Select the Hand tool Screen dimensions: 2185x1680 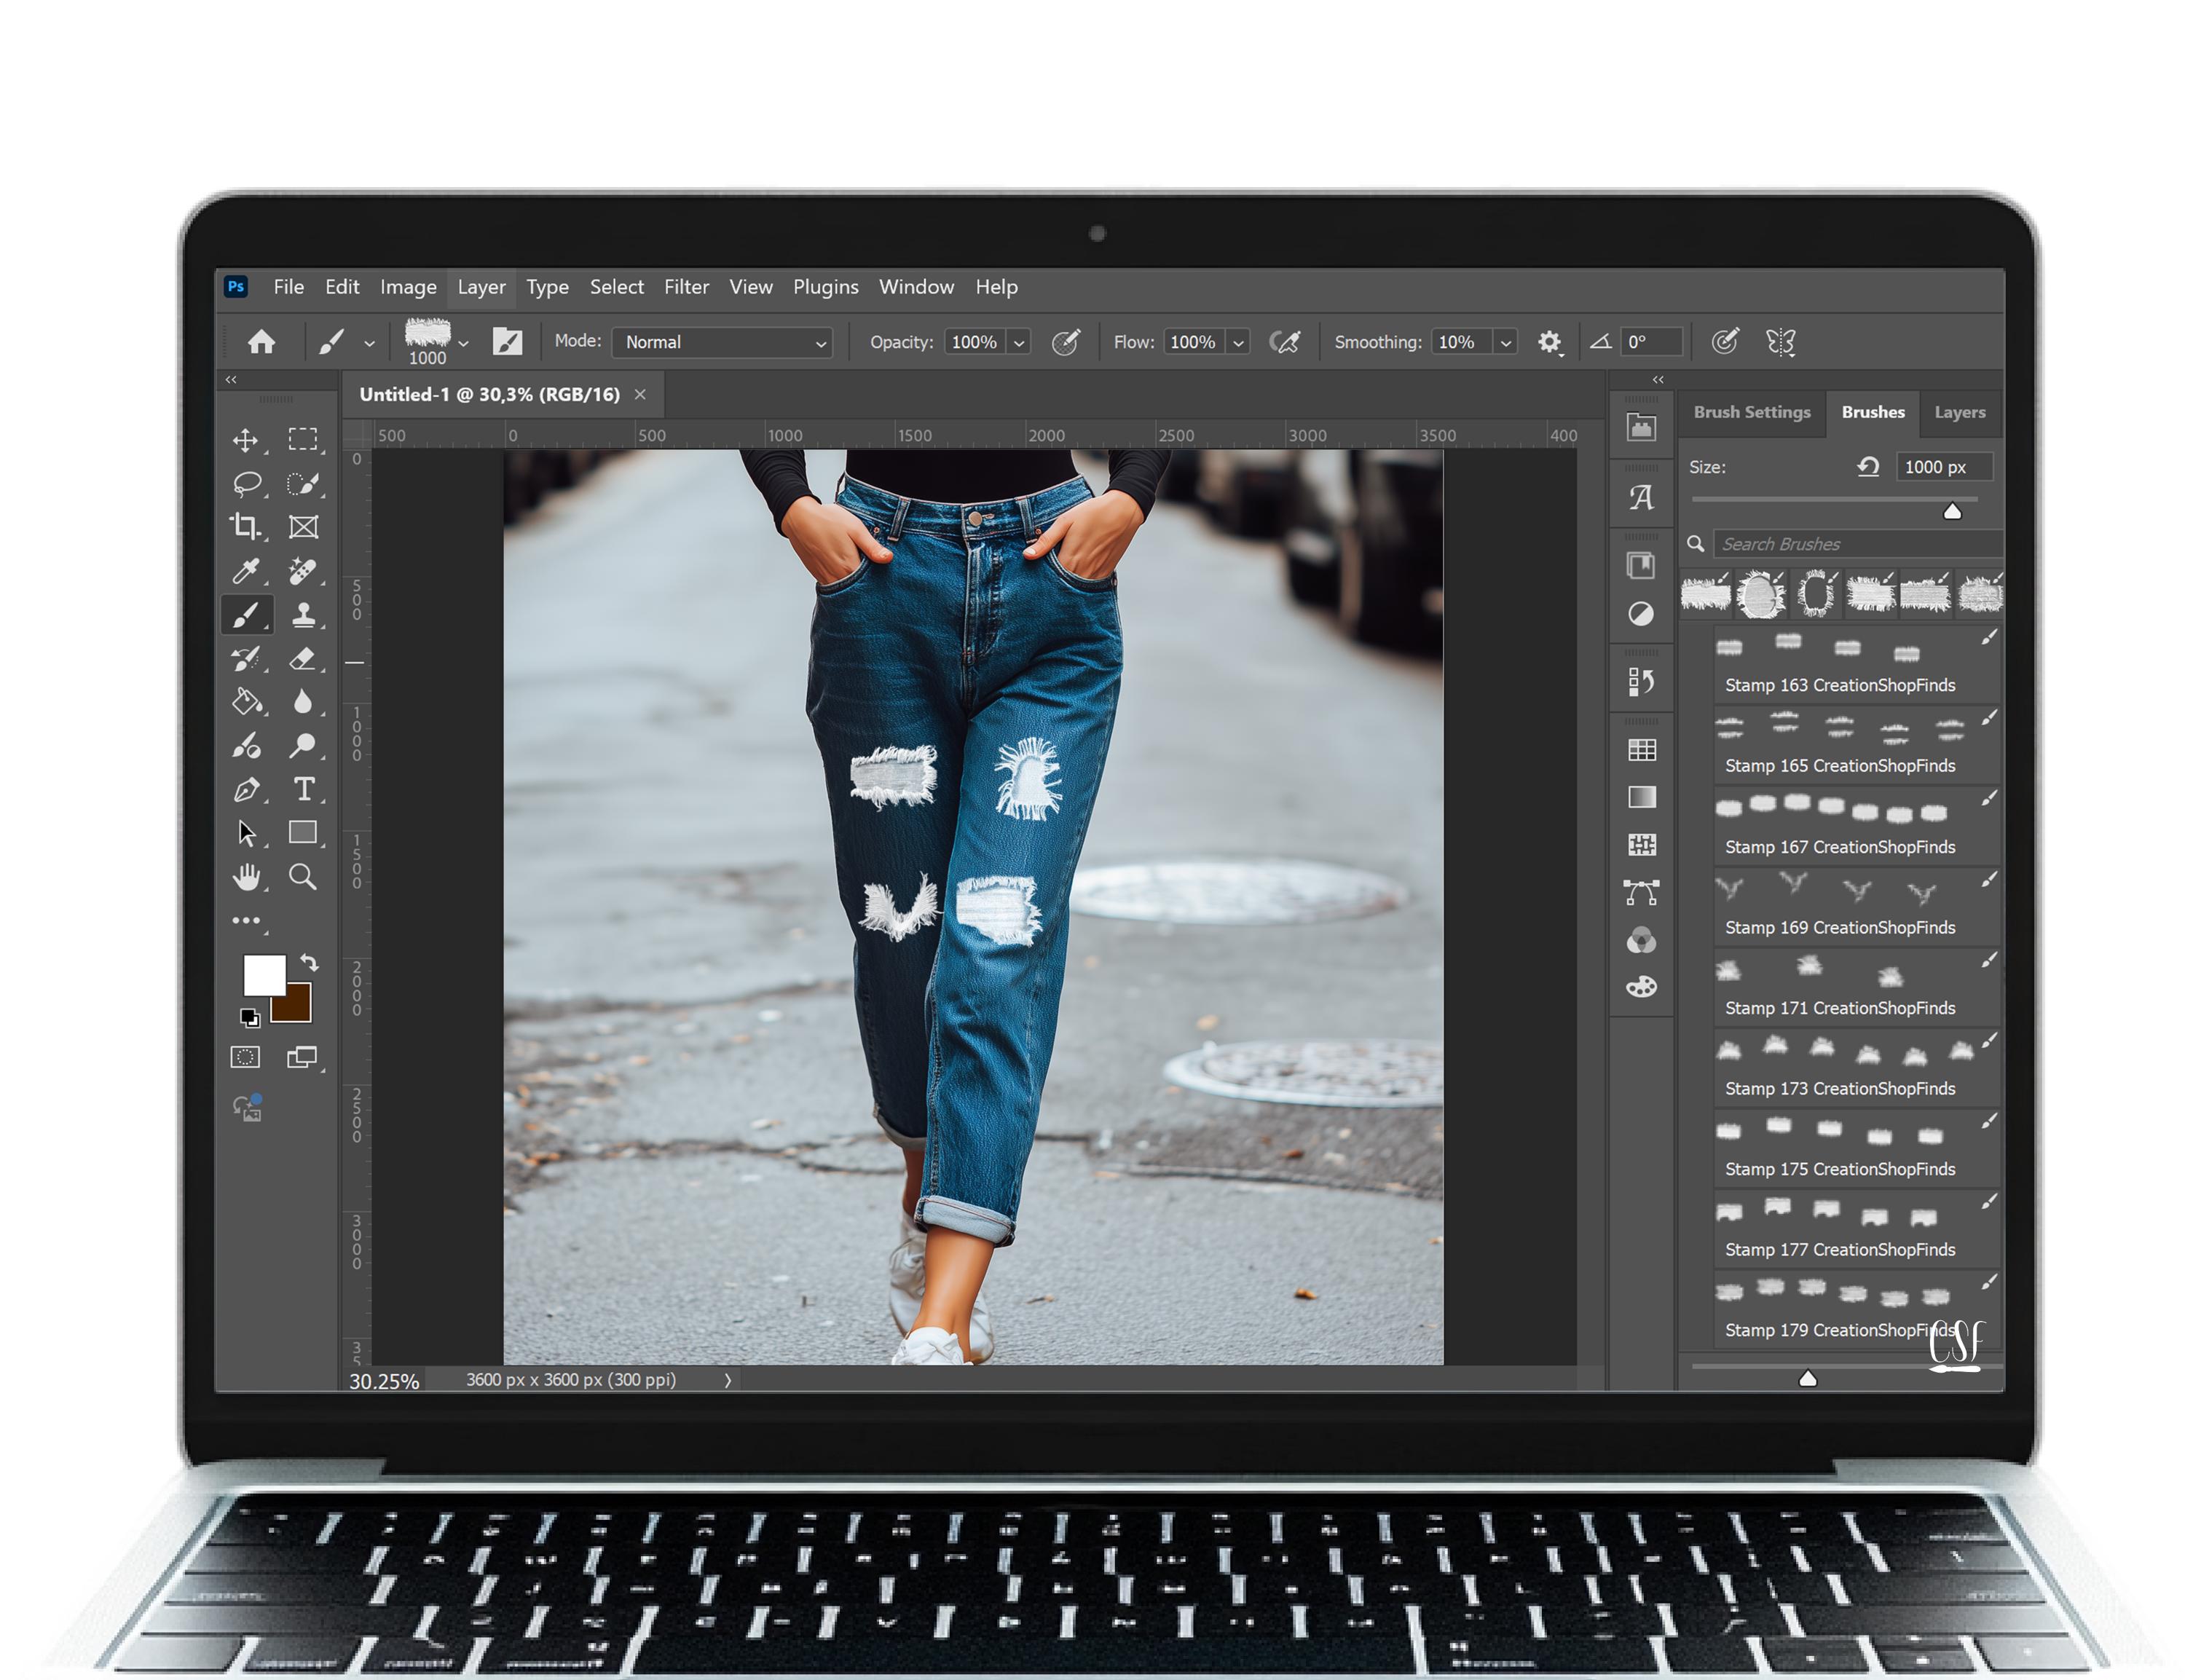pyautogui.click(x=246, y=877)
